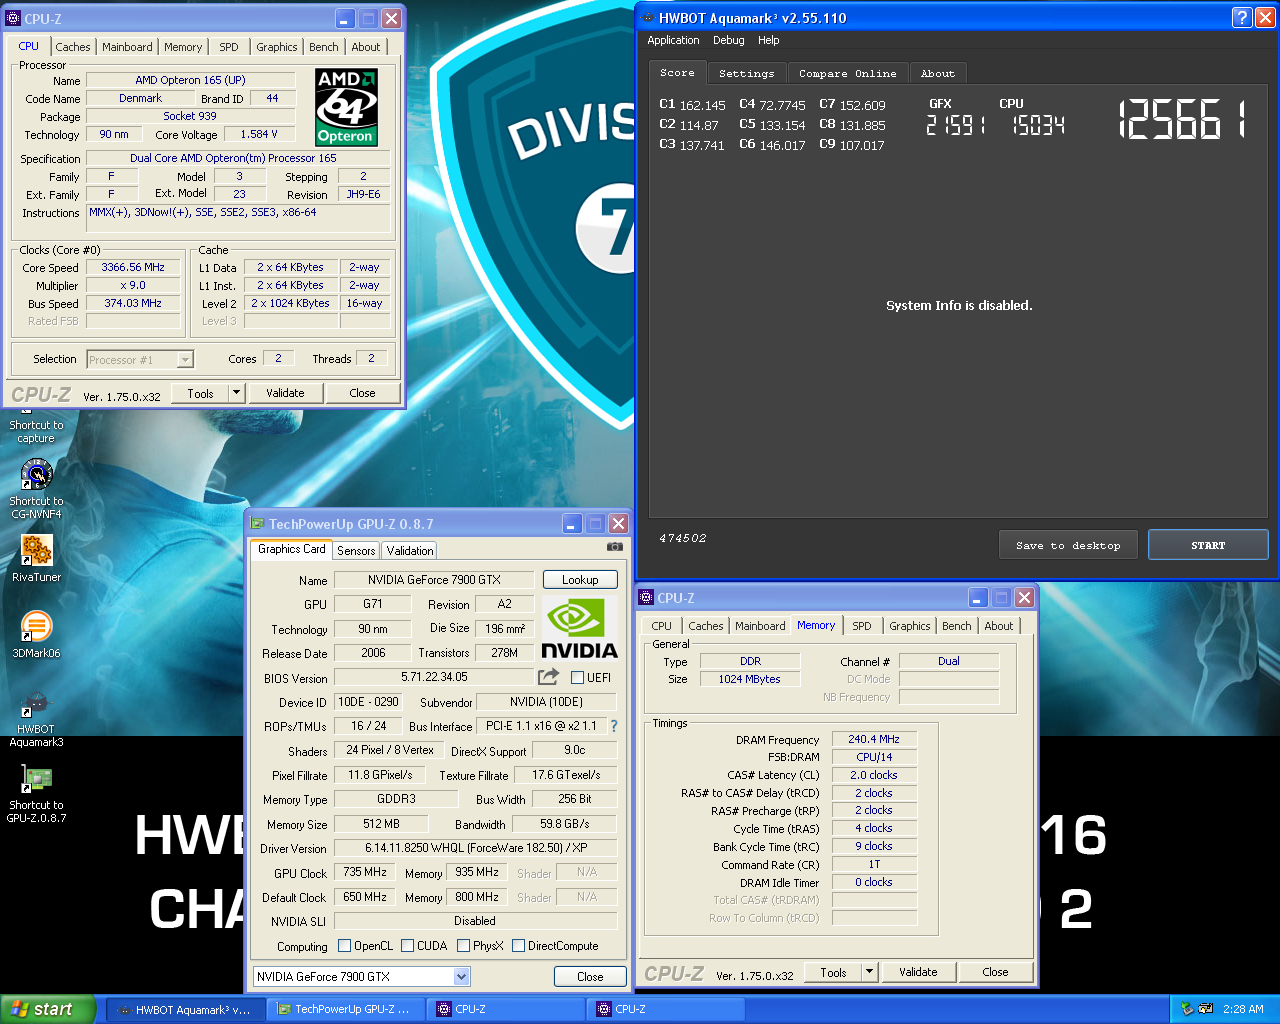Click the Lookup button in GPU-Z
1280x1024 pixels.
tap(580, 579)
